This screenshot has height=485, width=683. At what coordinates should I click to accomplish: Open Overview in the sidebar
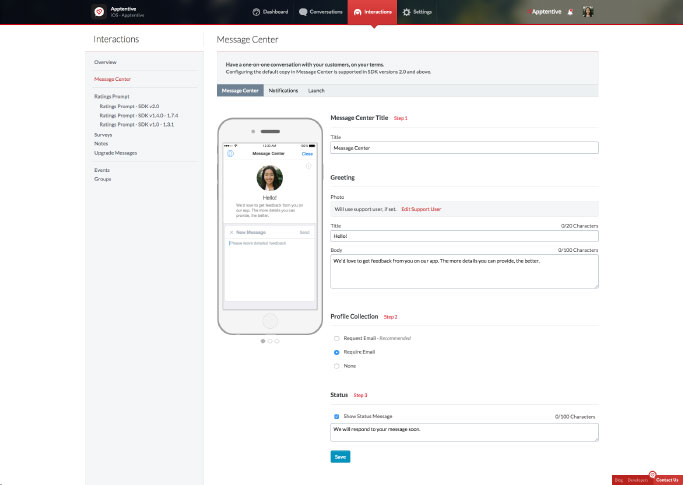[x=105, y=62]
